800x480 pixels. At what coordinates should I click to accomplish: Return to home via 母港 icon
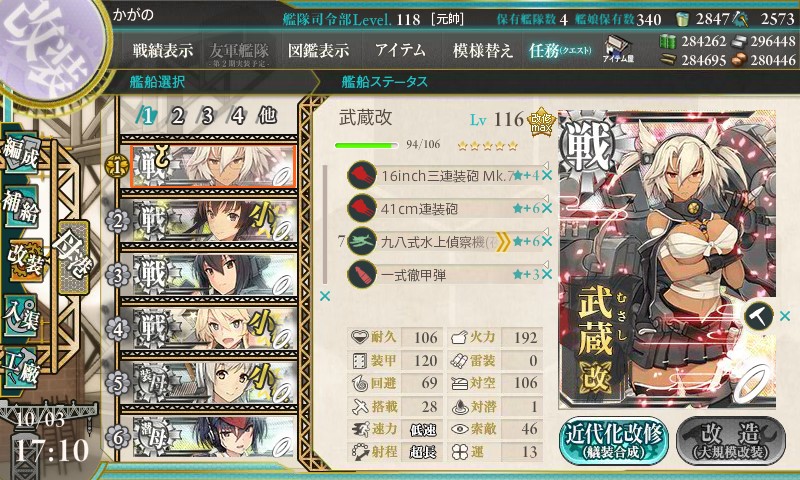(x=74, y=257)
